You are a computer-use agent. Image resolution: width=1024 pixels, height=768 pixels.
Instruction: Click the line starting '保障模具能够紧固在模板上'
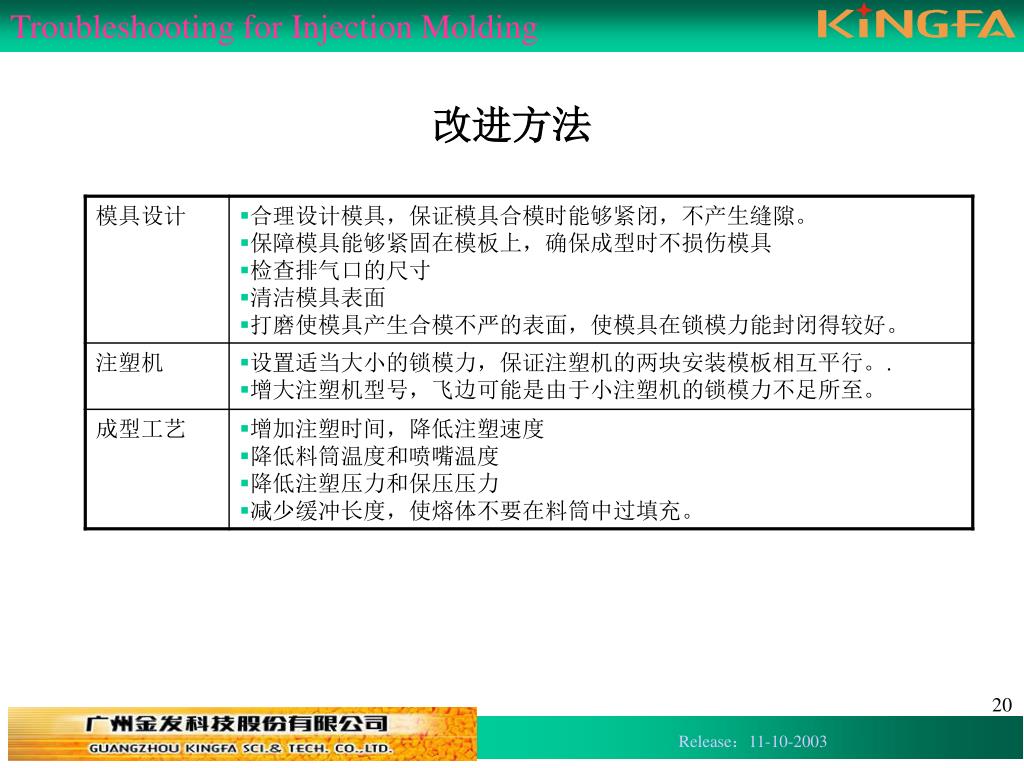[506, 243]
